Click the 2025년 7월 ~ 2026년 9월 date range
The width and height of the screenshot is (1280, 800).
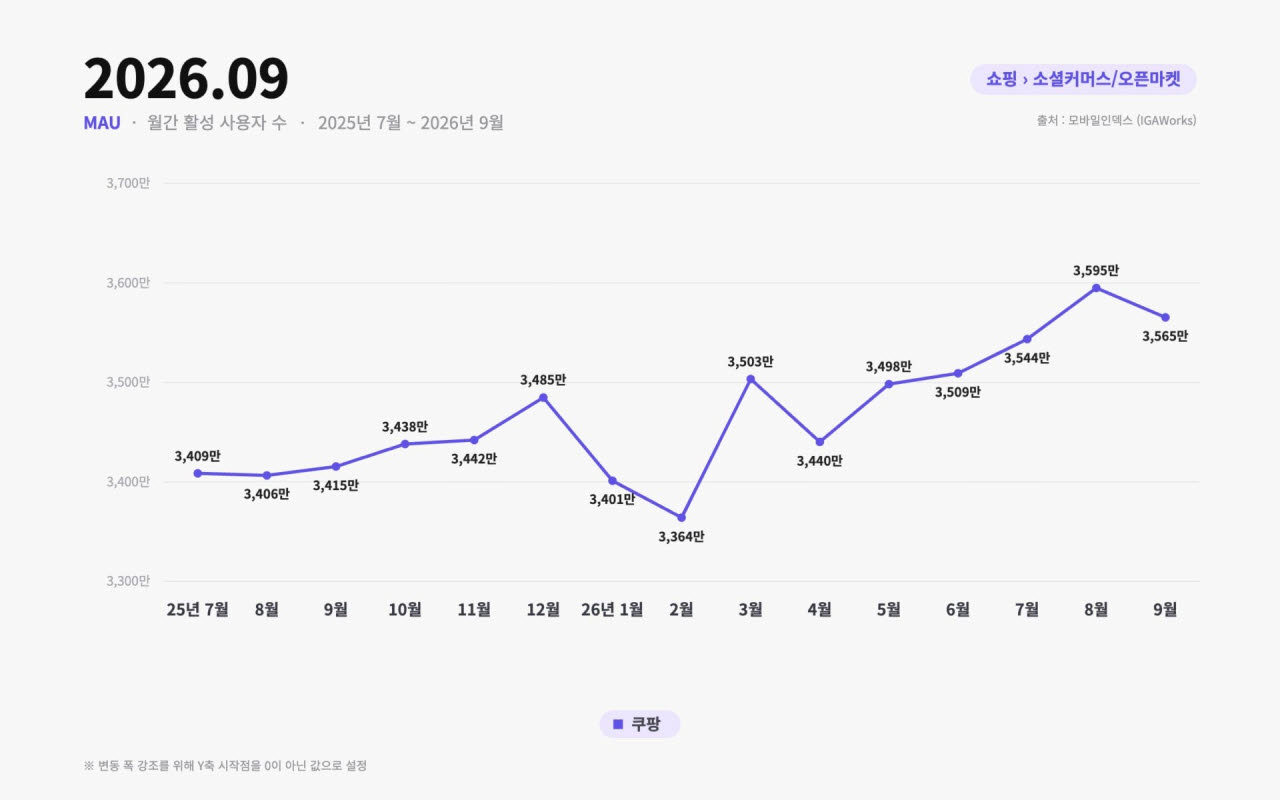click(x=411, y=123)
